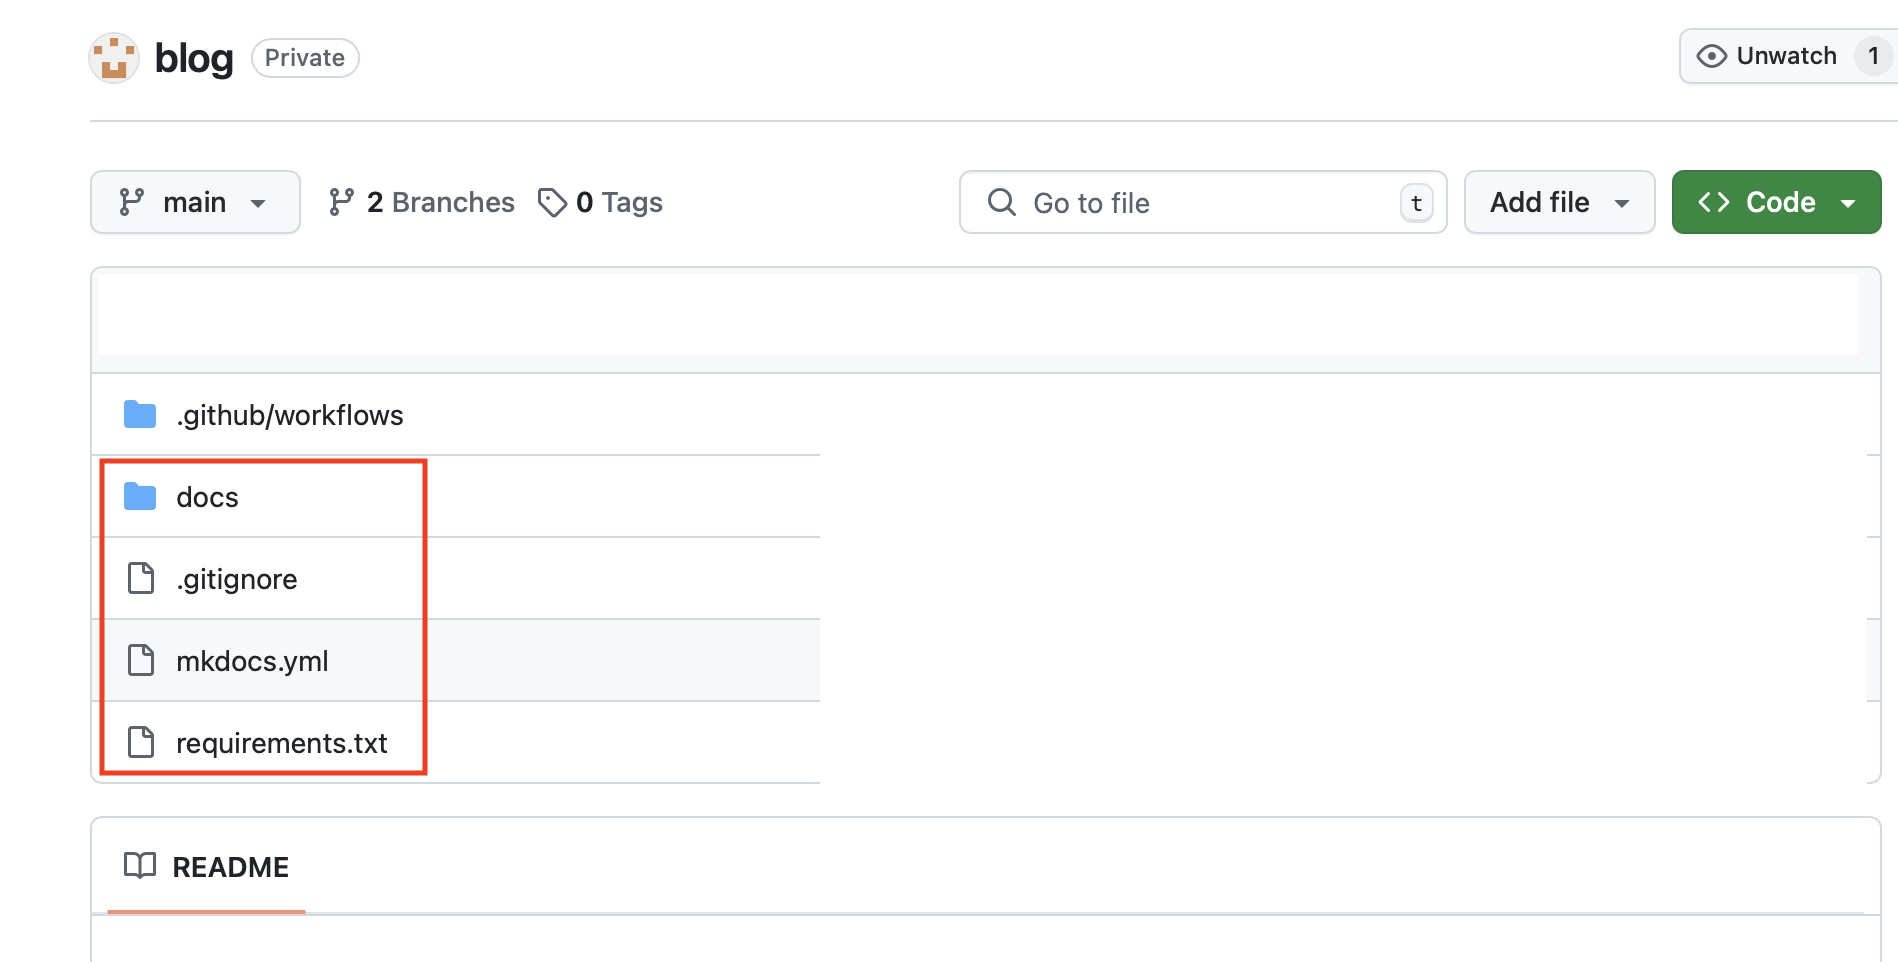Screen dimensions: 1898x962
Task: Click the blog repository avatar icon
Action: point(114,58)
